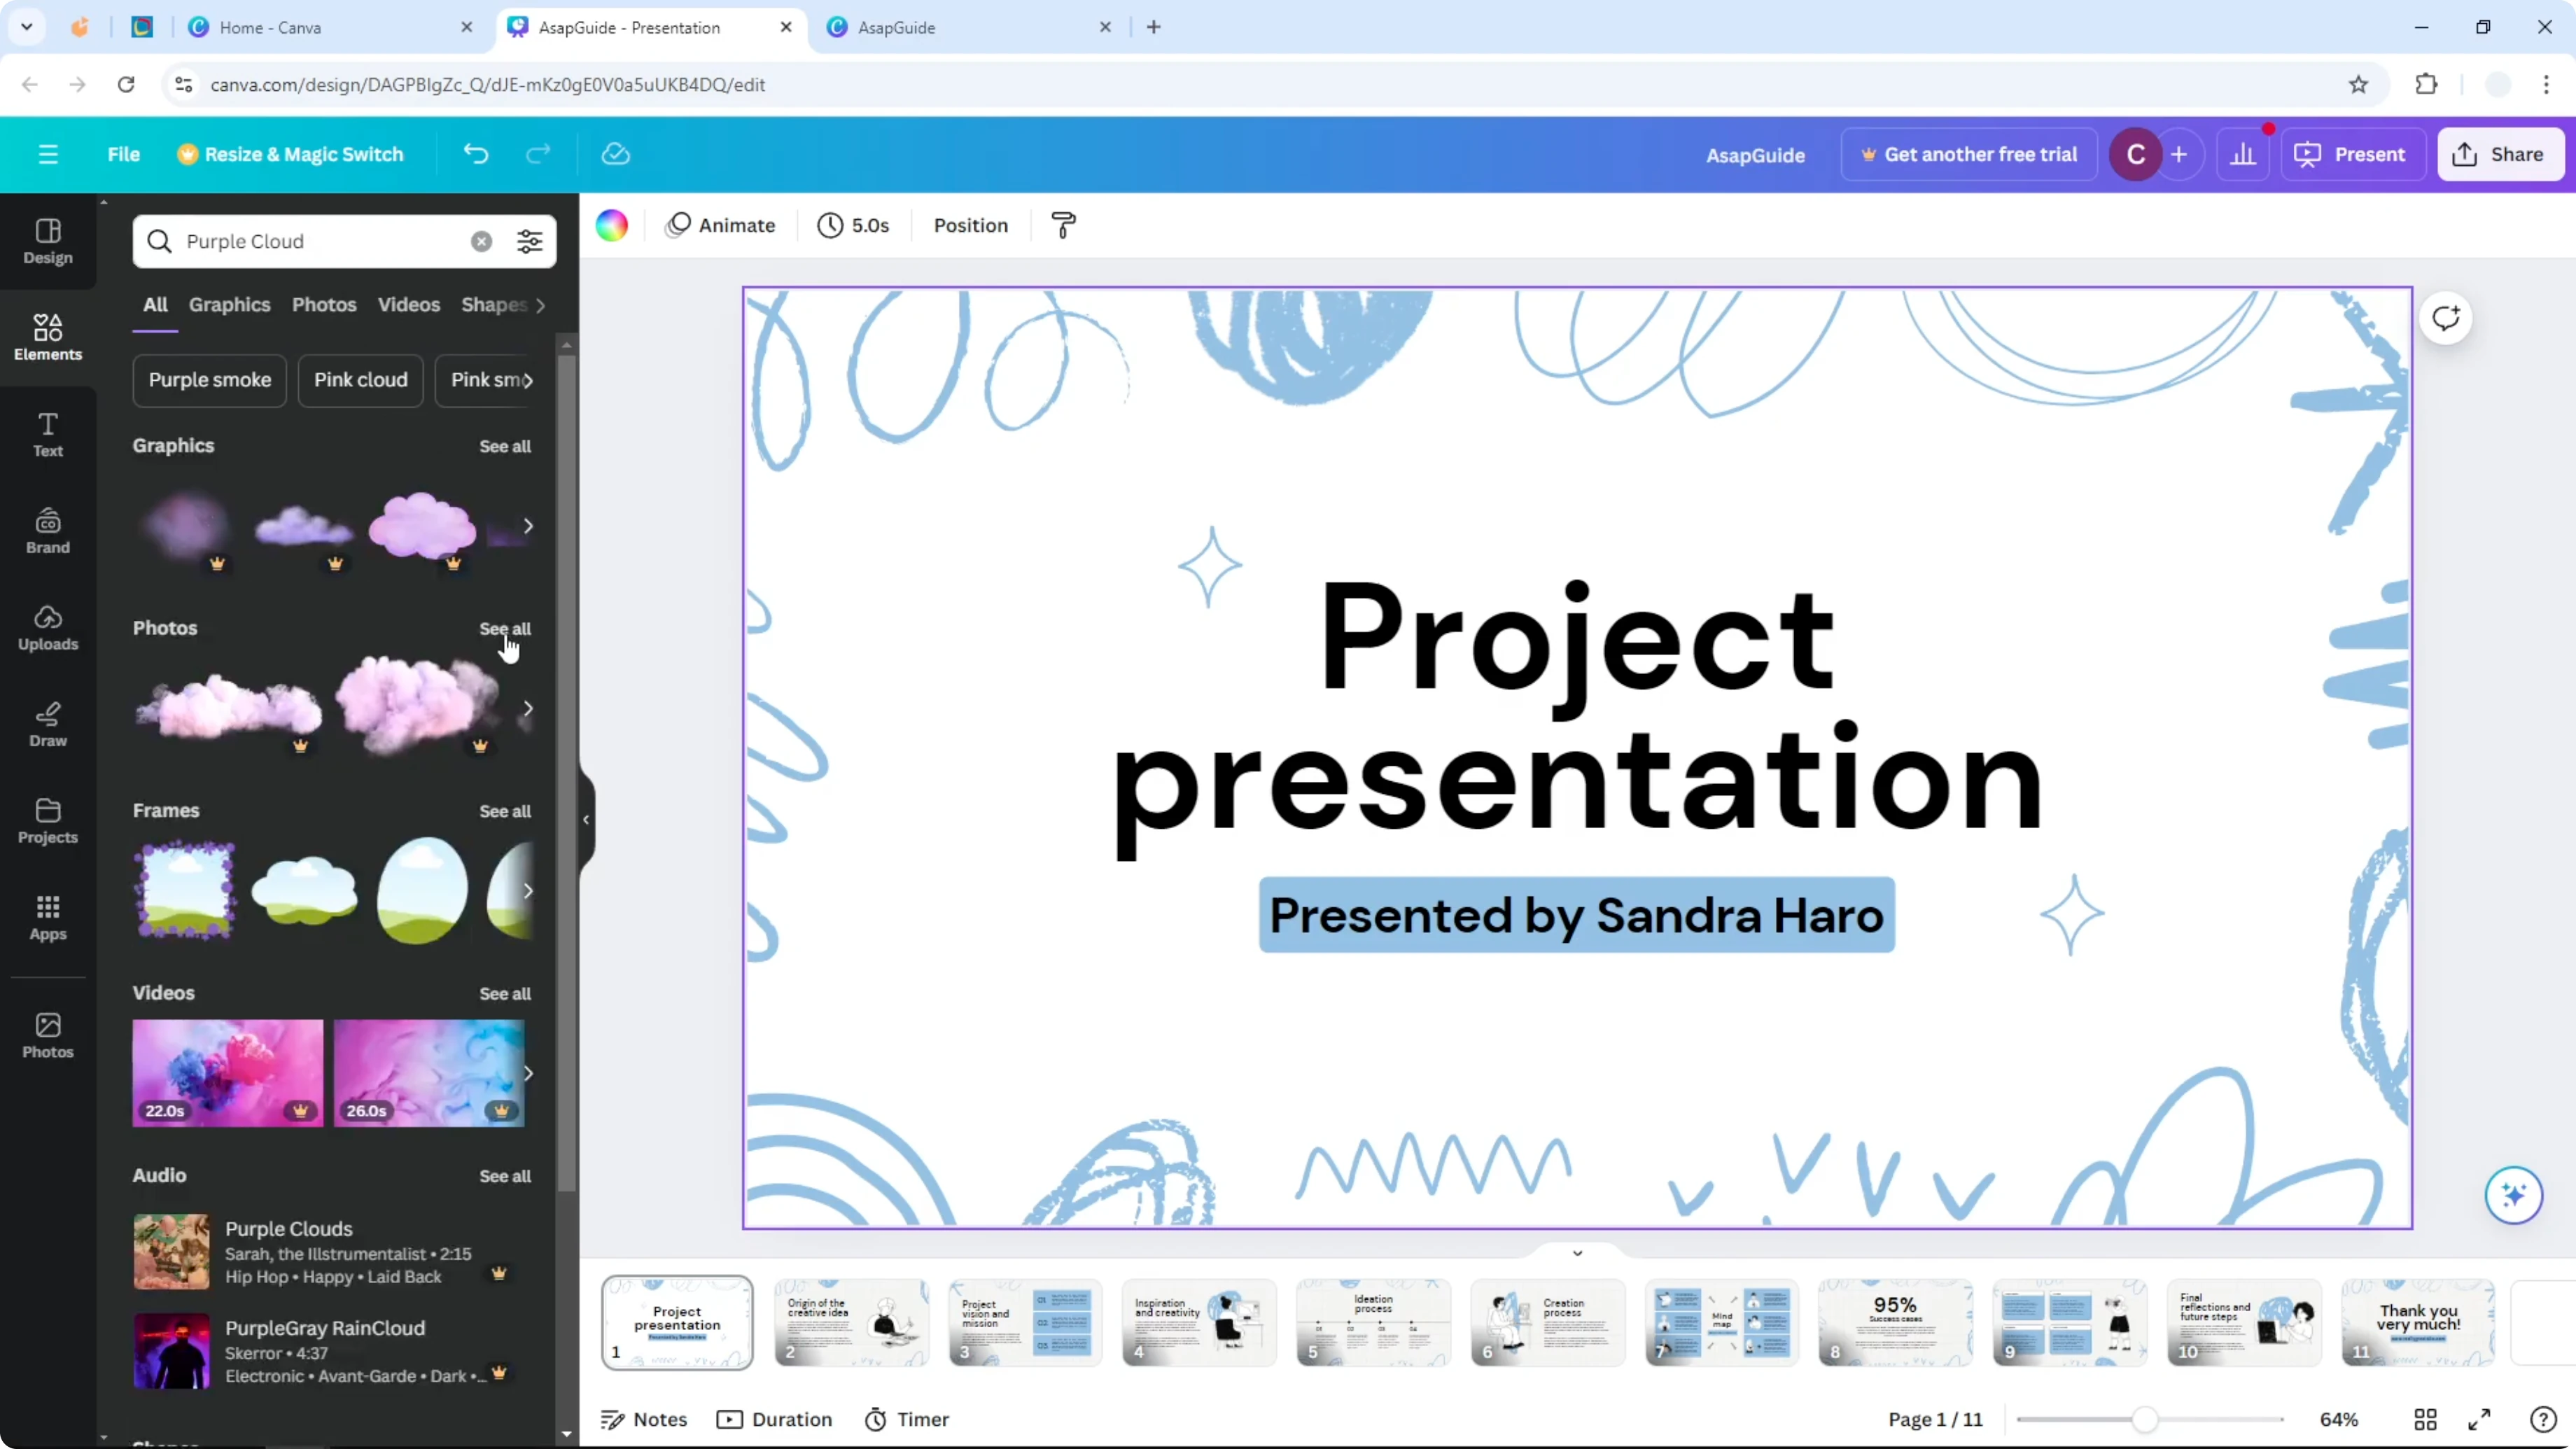Open the Animate options
The height and width of the screenshot is (1449, 2576).
click(720, 225)
